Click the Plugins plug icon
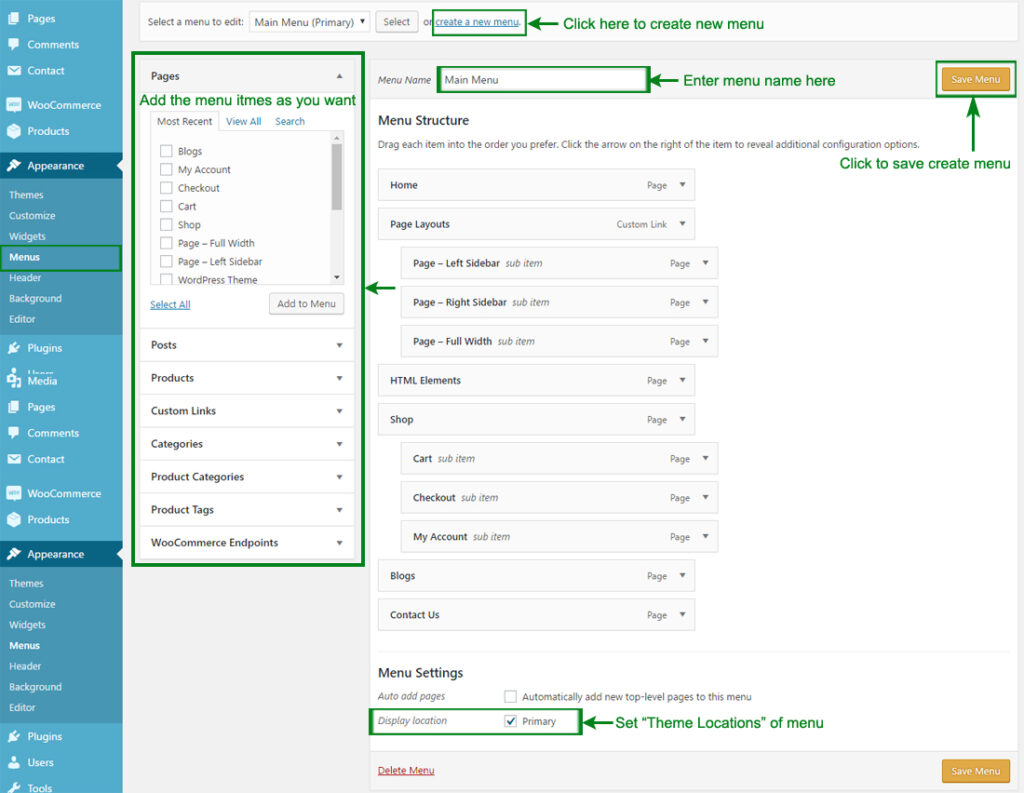This screenshot has height=793, width=1024. point(14,348)
